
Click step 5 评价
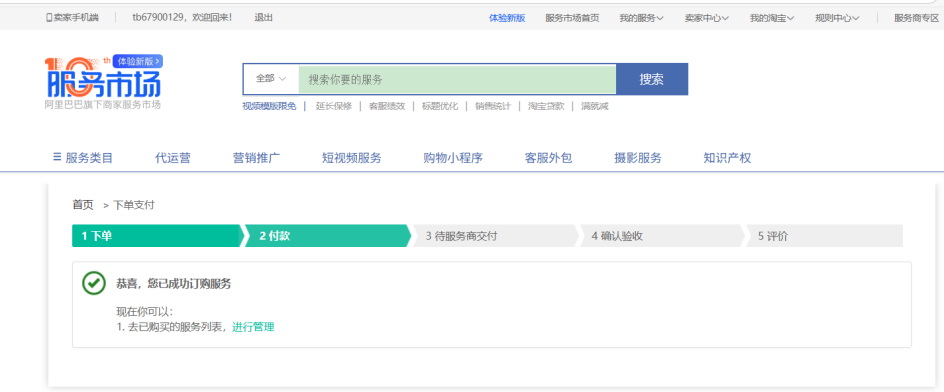[x=824, y=236]
